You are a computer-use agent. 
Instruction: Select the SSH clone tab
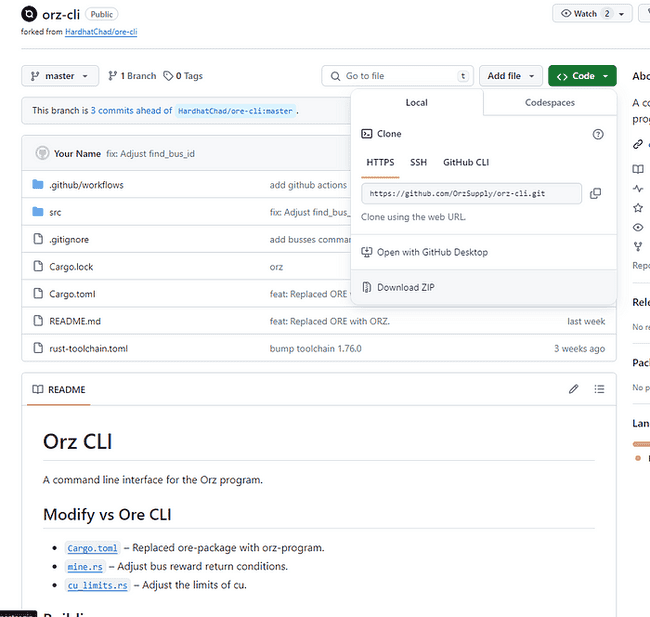tap(418, 162)
